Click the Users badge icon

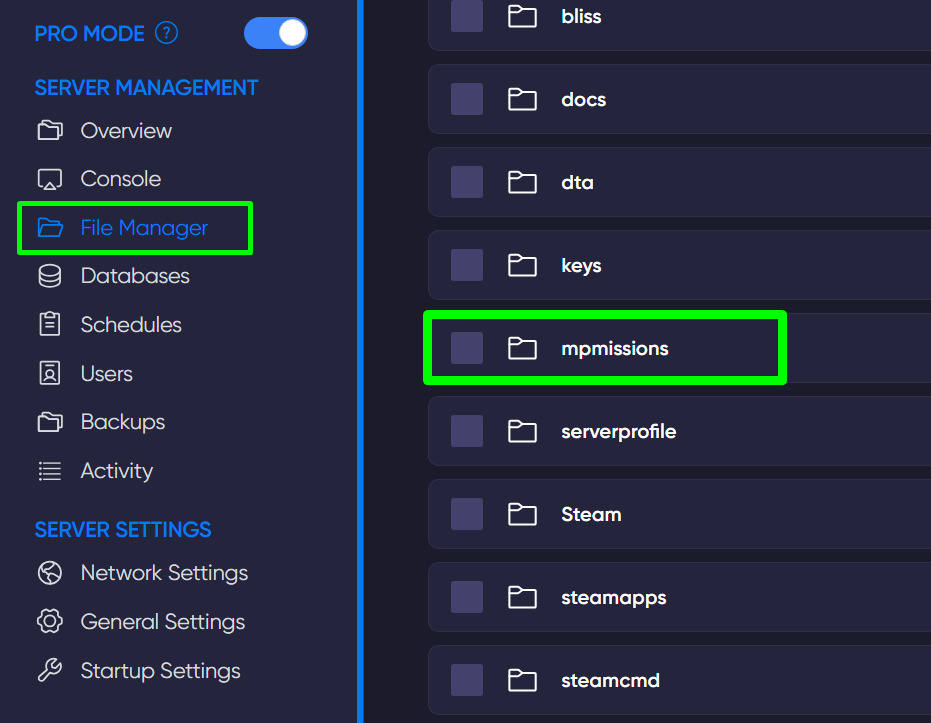tap(50, 373)
